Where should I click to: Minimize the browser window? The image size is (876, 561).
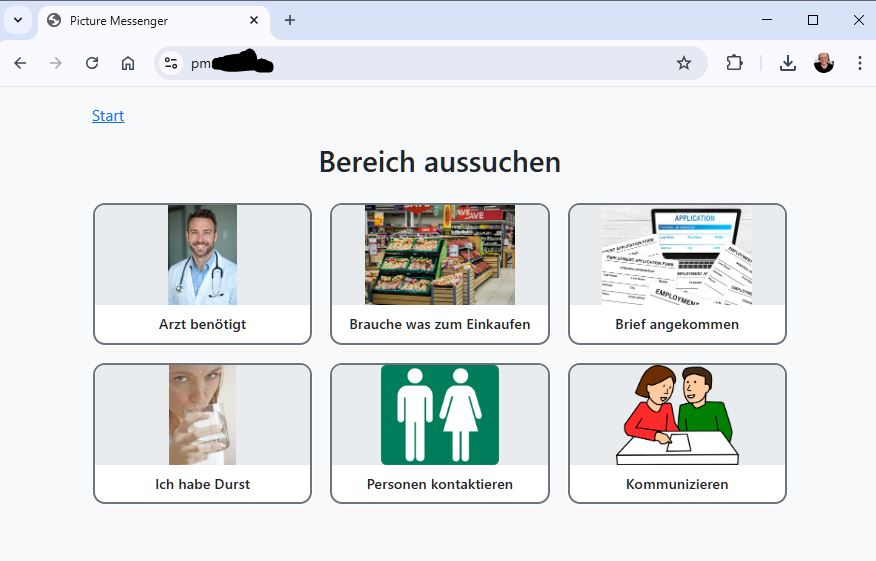point(767,20)
